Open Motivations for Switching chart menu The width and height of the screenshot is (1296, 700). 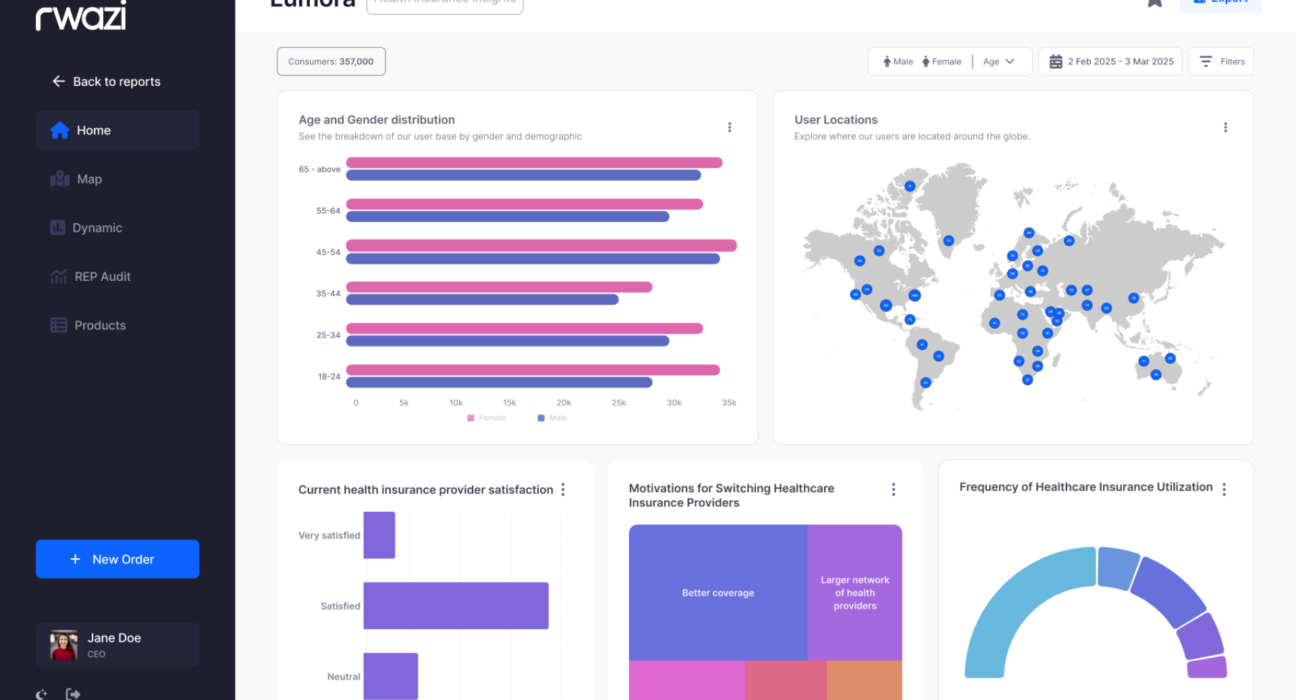pos(893,489)
